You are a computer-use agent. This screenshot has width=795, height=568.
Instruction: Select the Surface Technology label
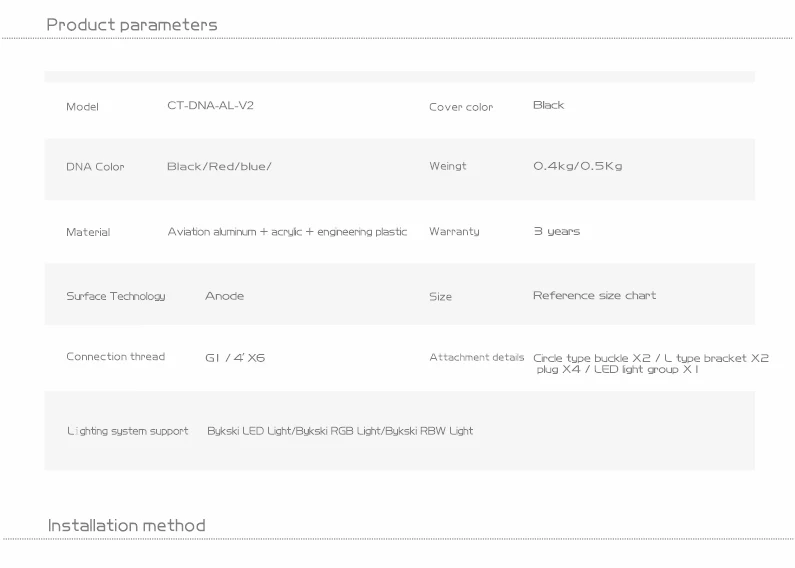tap(116, 296)
